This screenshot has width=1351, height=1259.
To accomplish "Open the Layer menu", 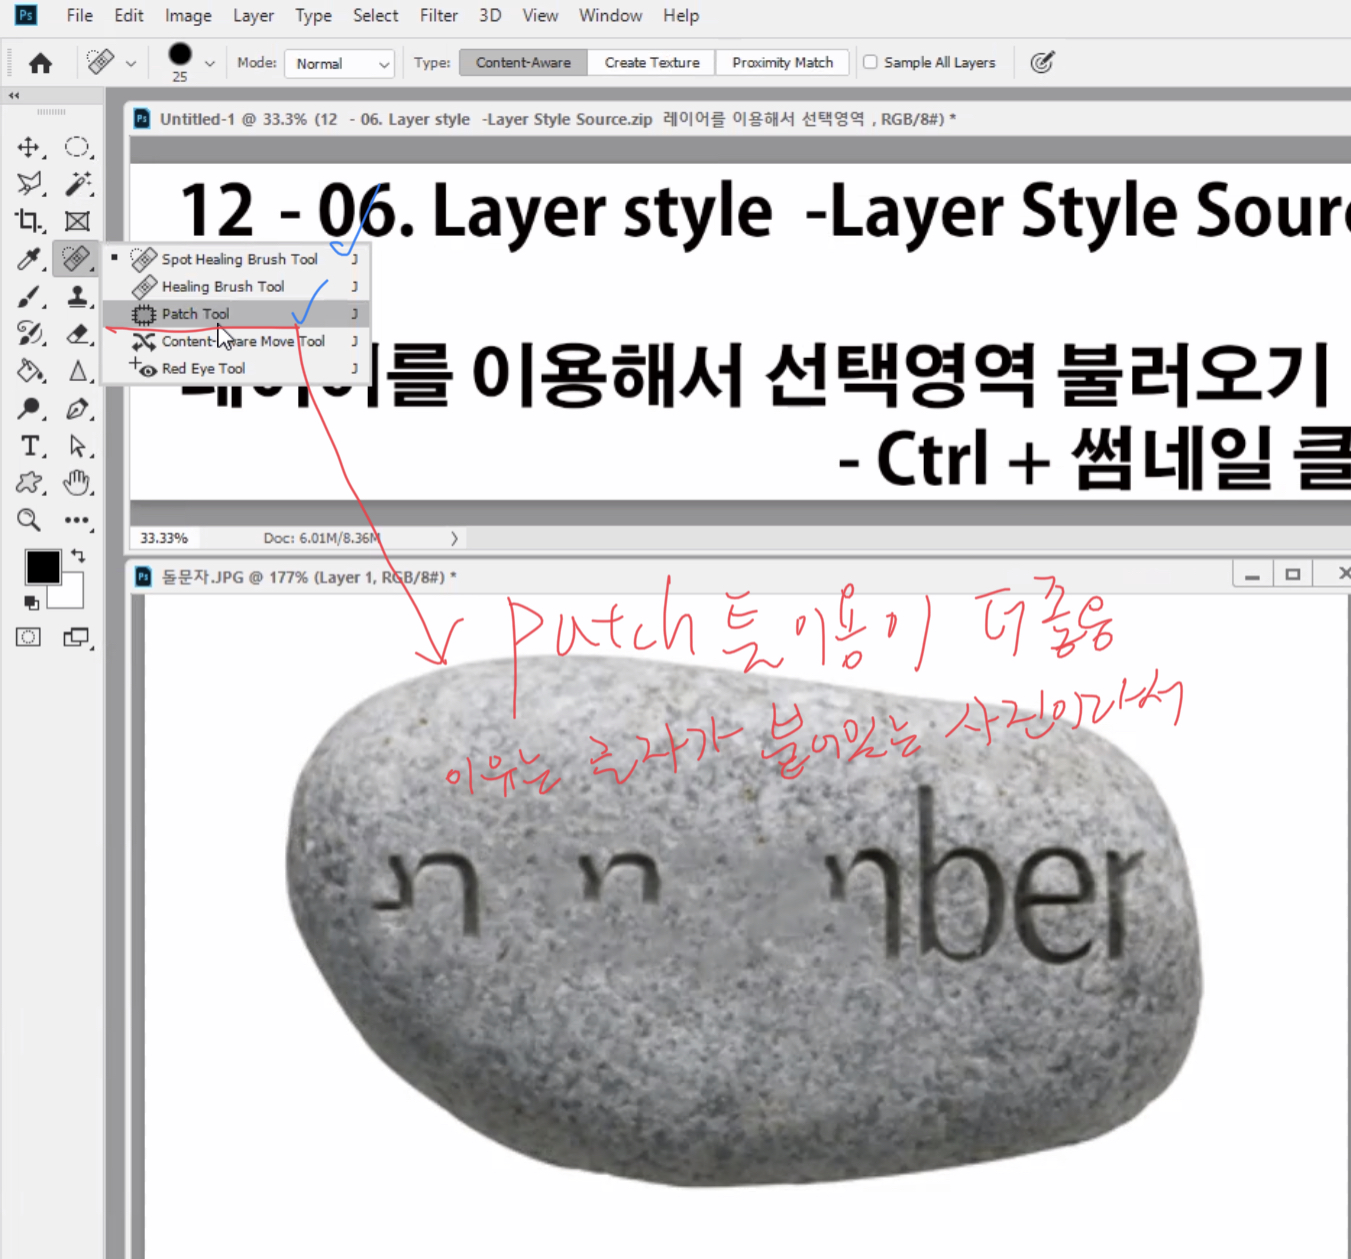I will pyautogui.click(x=253, y=15).
